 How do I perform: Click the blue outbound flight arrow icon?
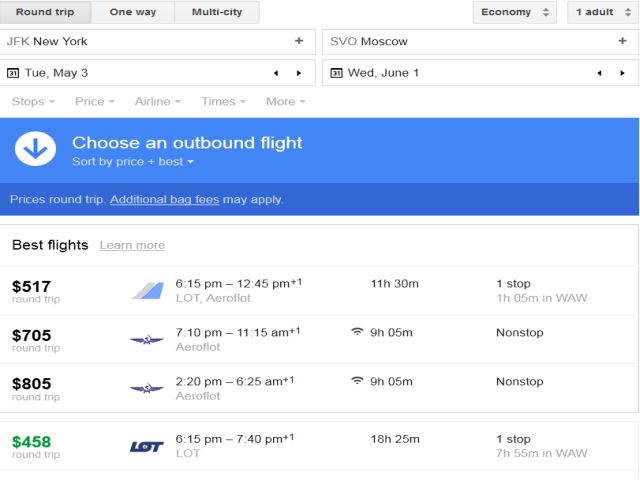point(35,150)
